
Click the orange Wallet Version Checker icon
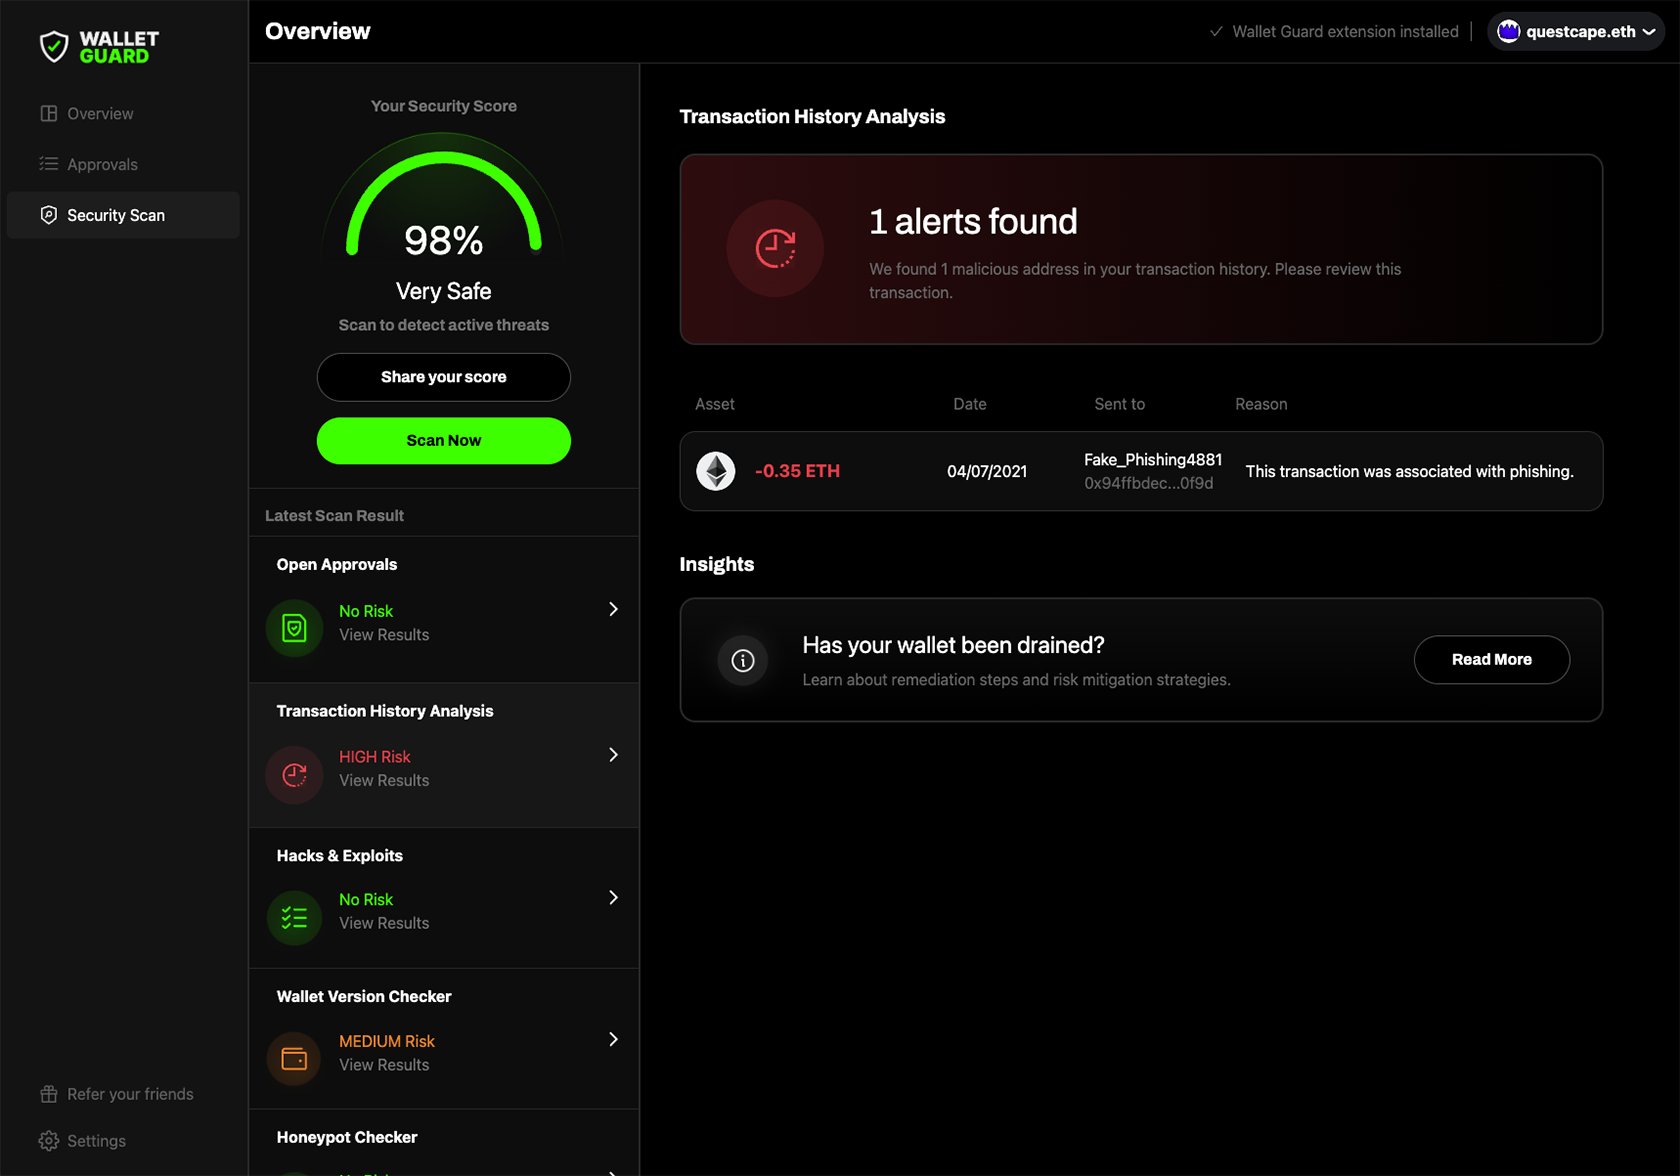click(294, 1058)
